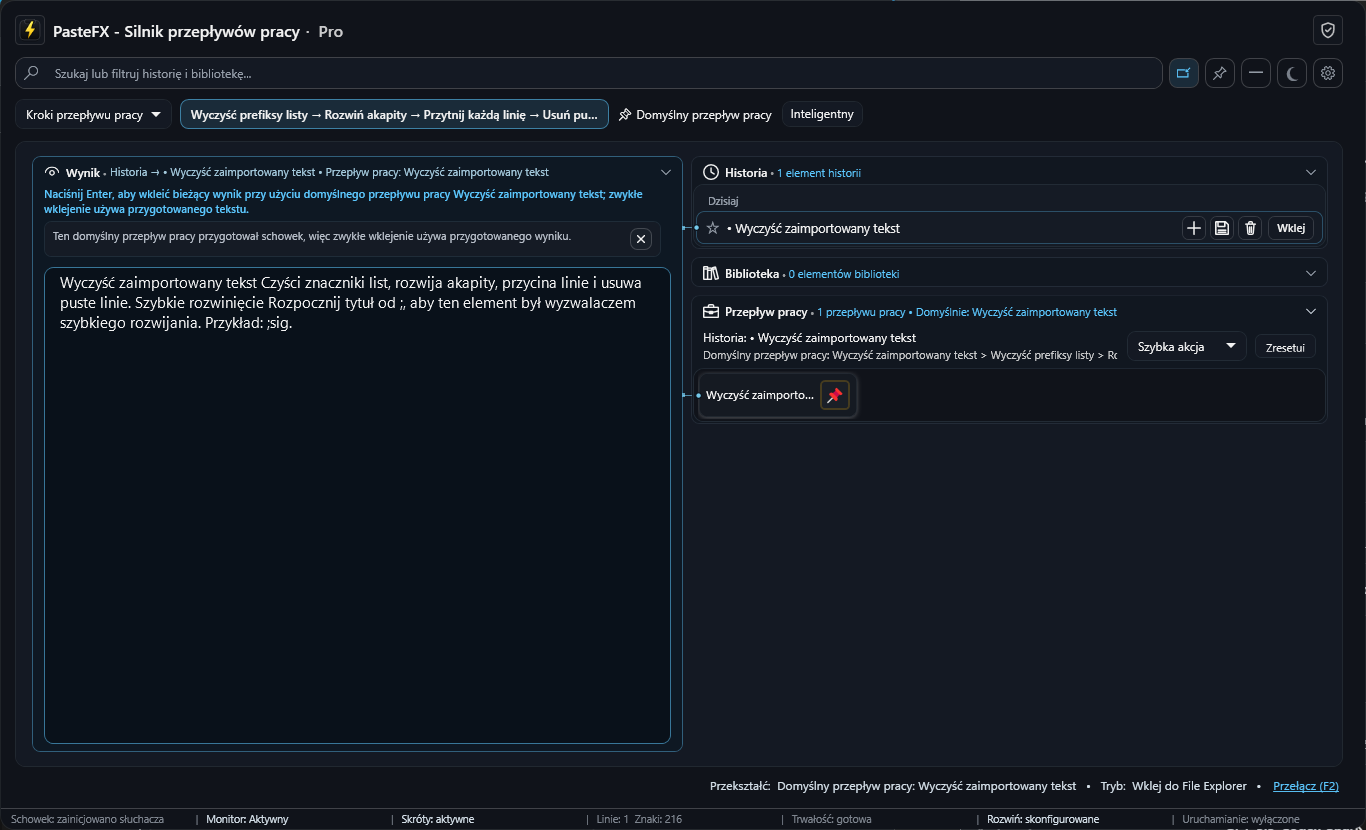Image resolution: width=1366 pixels, height=830 pixels.
Task: Toggle dark mode with the moon icon
Action: pyautogui.click(x=1292, y=73)
